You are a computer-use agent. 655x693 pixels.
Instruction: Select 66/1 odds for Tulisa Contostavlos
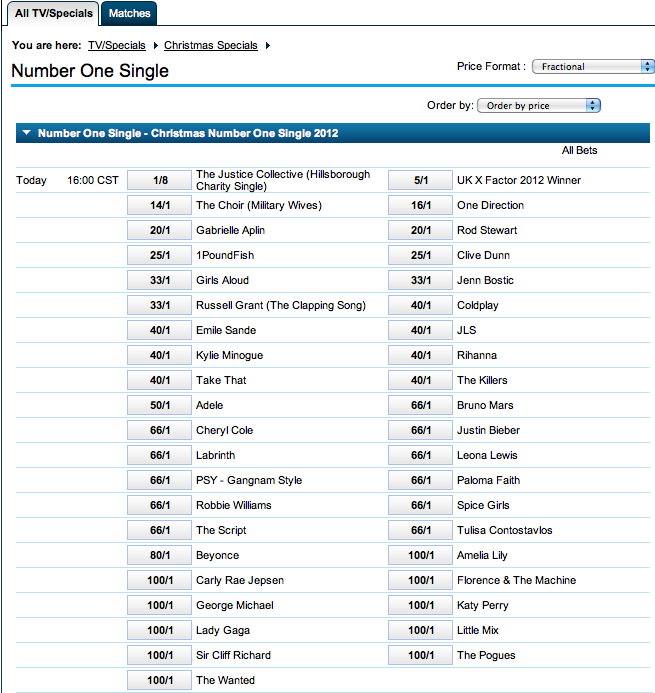(x=420, y=530)
